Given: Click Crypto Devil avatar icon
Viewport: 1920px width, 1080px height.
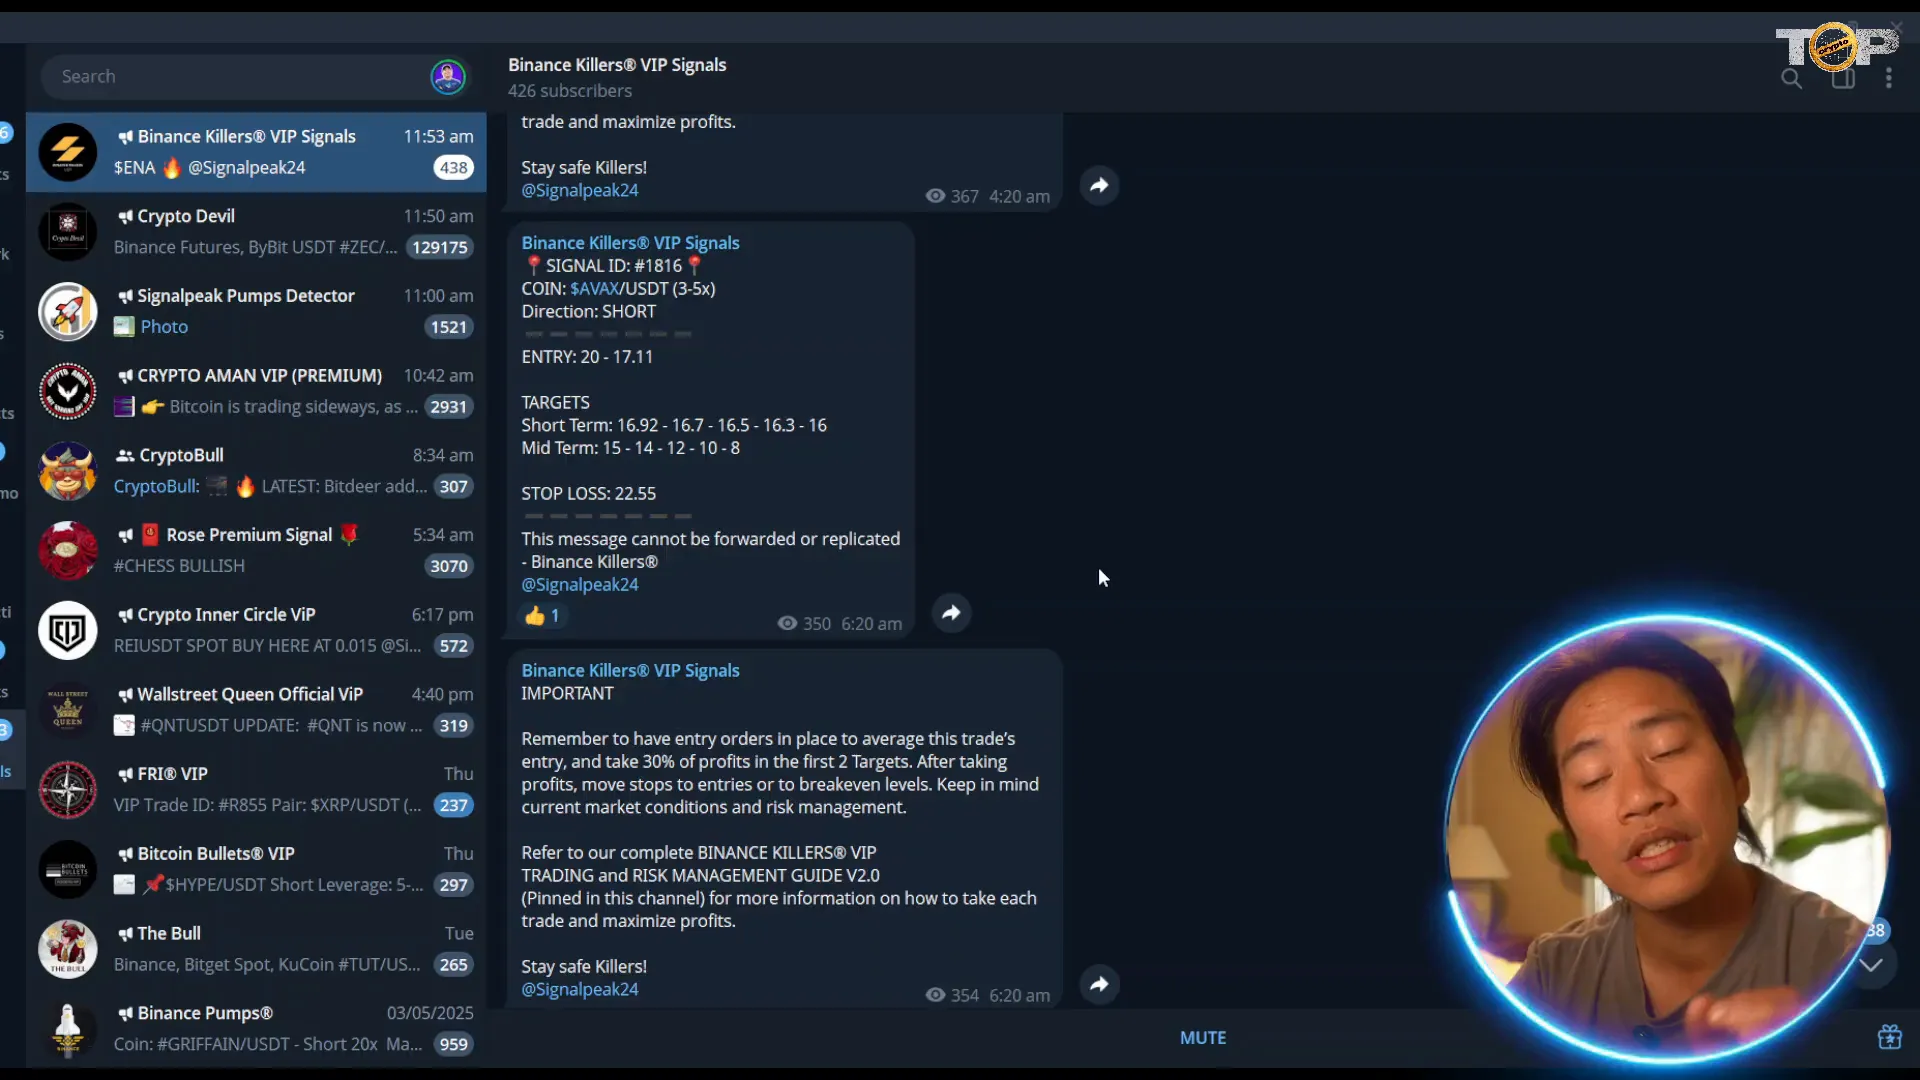Looking at the screenshot, I should (x=68, y=232).
